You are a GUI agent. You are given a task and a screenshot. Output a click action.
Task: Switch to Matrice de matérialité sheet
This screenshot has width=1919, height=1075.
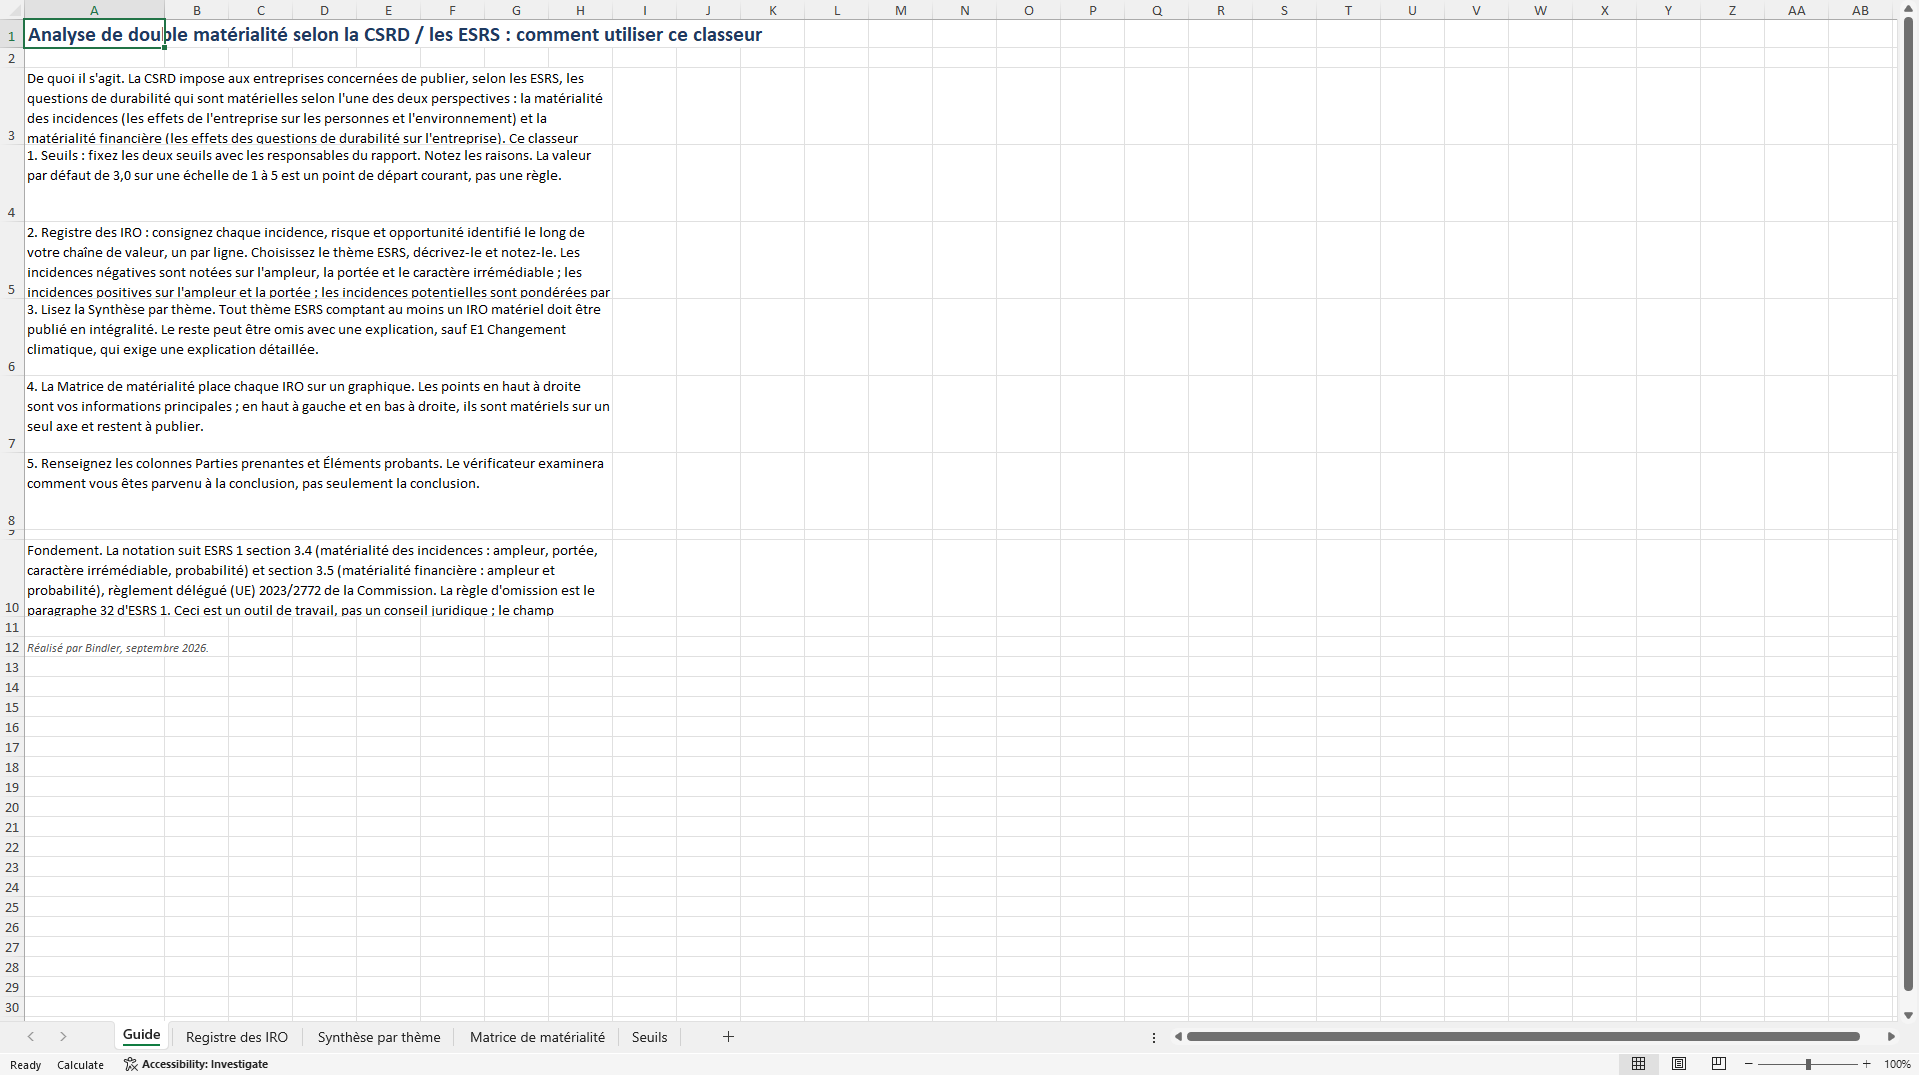coord(537,1037)
